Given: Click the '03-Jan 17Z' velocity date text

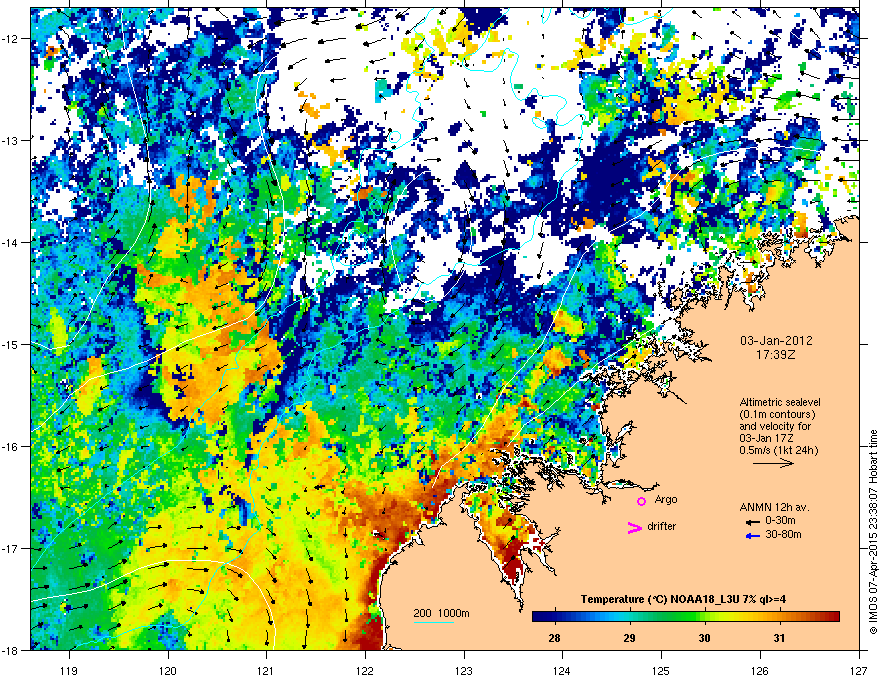Looking at the screenshot, I should click(767, 438).
